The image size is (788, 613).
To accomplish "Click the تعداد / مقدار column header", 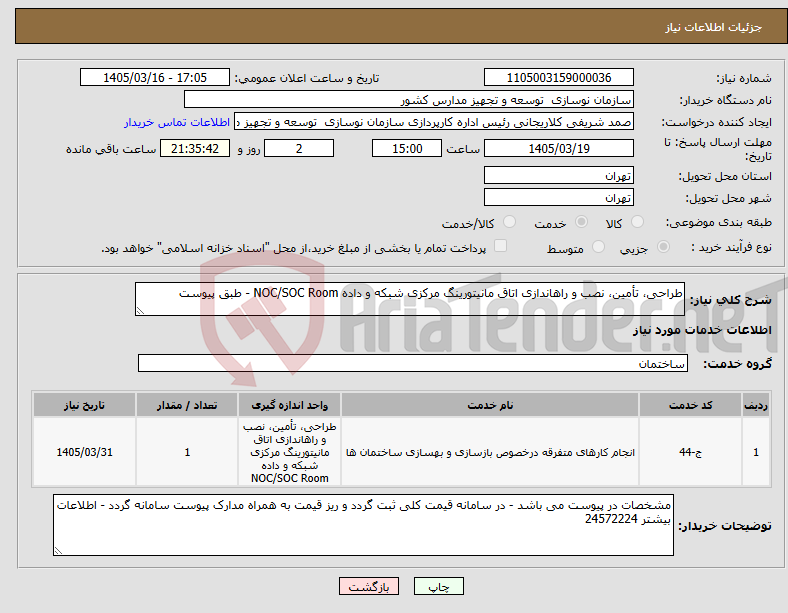I will click(187, 405).
